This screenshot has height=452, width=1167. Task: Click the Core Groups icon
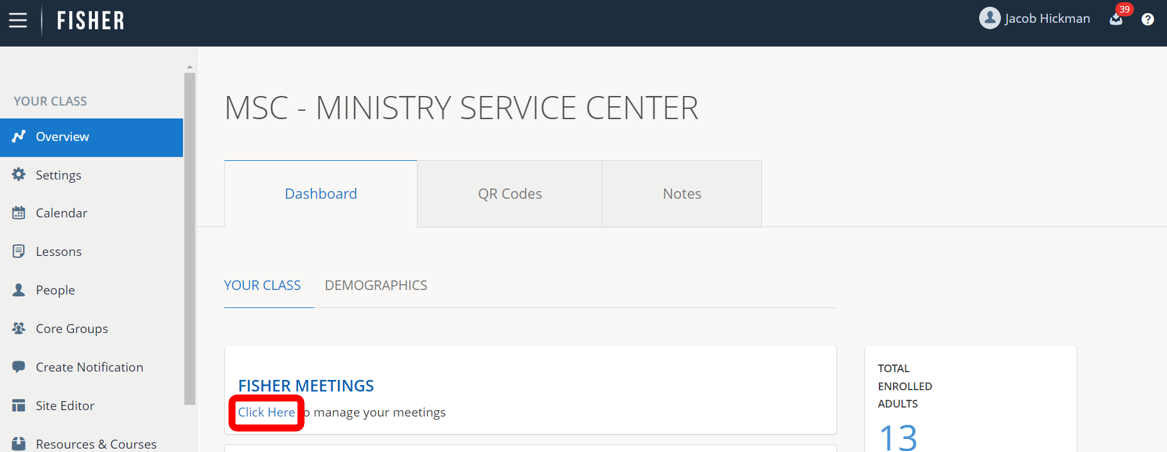tap(18, 328)
